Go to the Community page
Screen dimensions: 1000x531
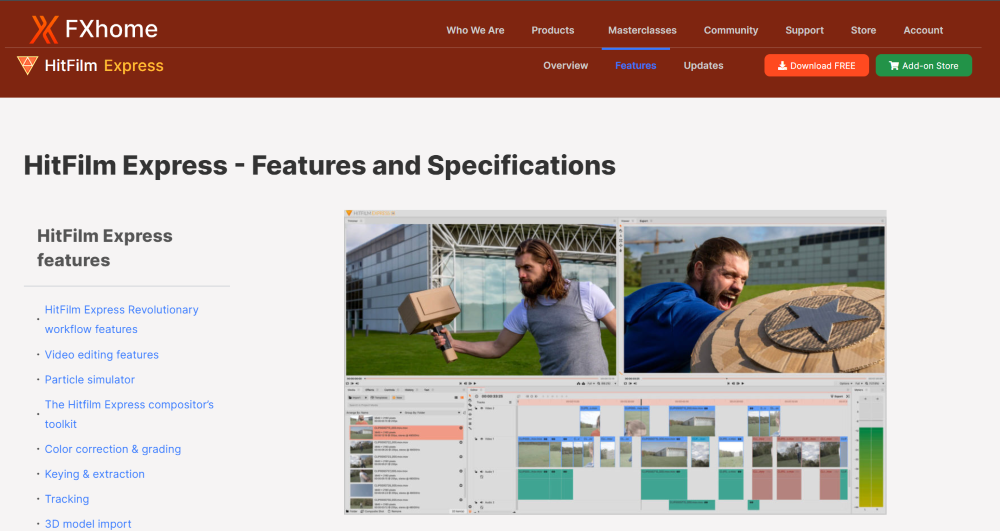(731, 30)
